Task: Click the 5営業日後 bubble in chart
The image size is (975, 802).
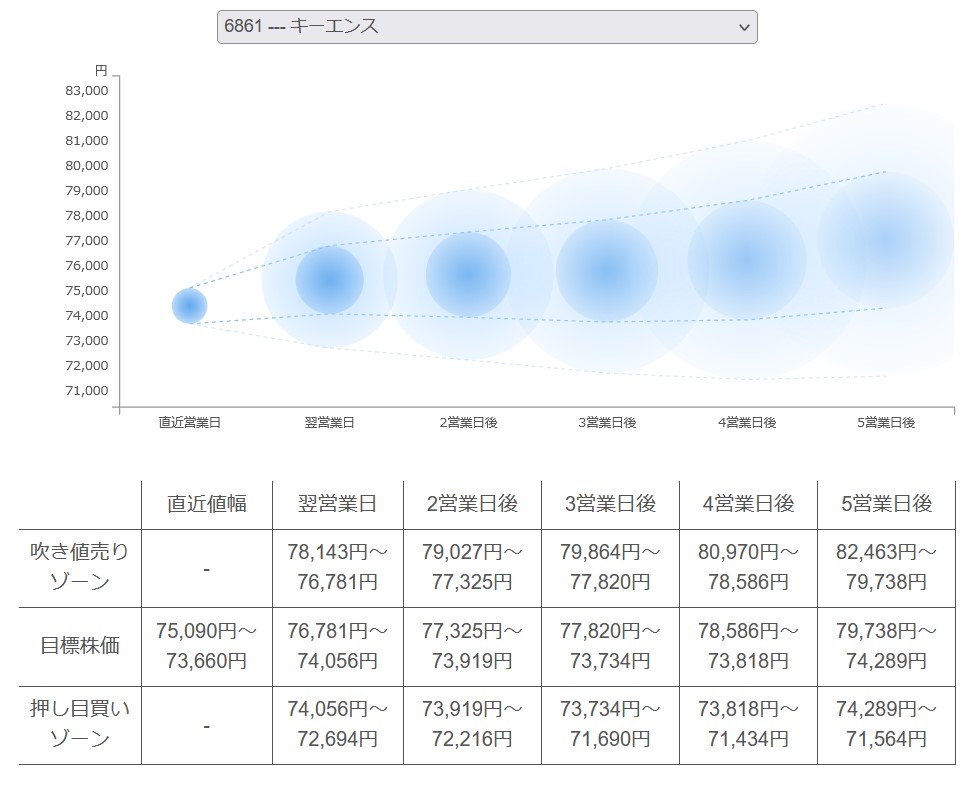Action: click(885, 239)
